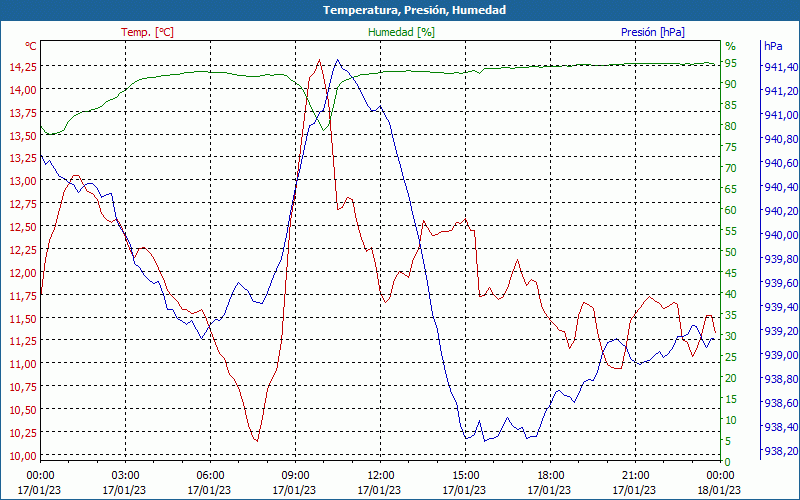Click the 941,20 pressure axis value
Image resolution: width=800 pixels, height=500 pixels.
click(x=781, y=91)
